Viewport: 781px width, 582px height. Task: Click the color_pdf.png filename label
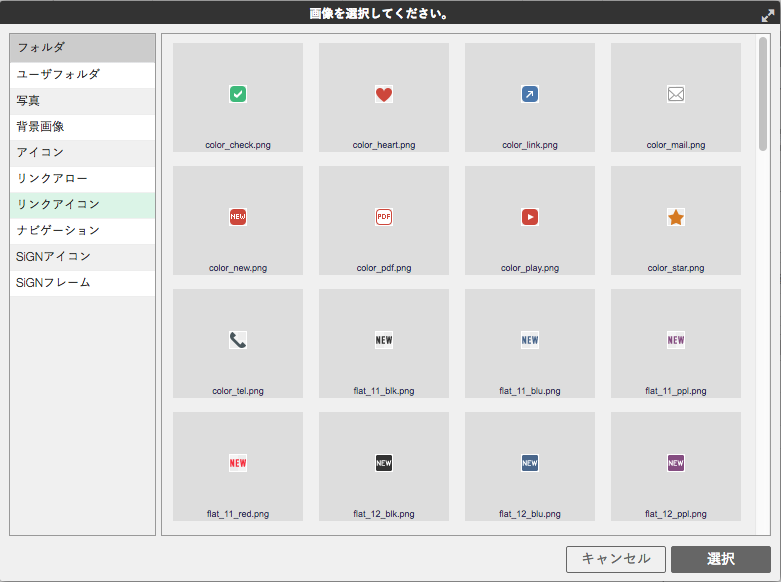[384, 268]
